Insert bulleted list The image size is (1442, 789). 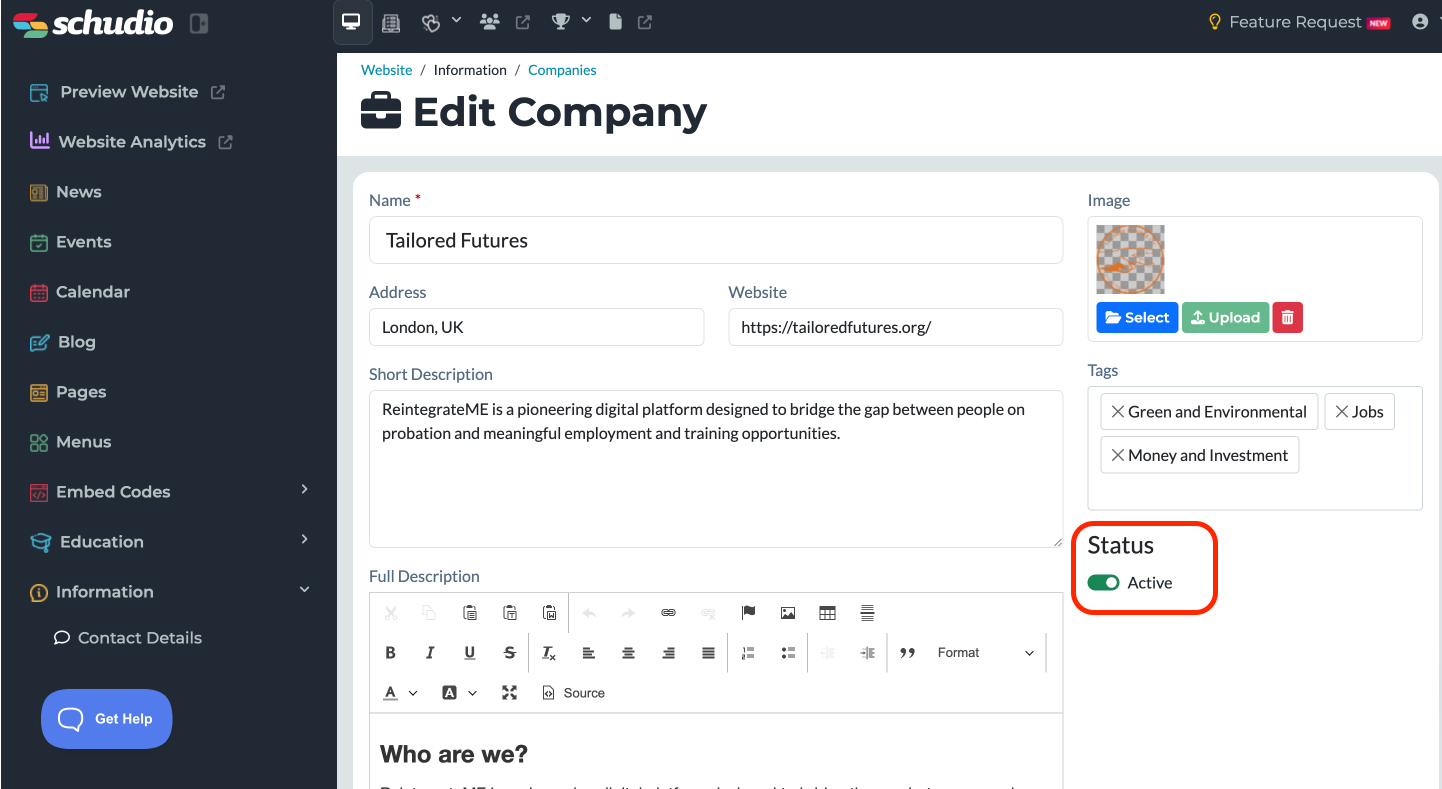(788, 653)
